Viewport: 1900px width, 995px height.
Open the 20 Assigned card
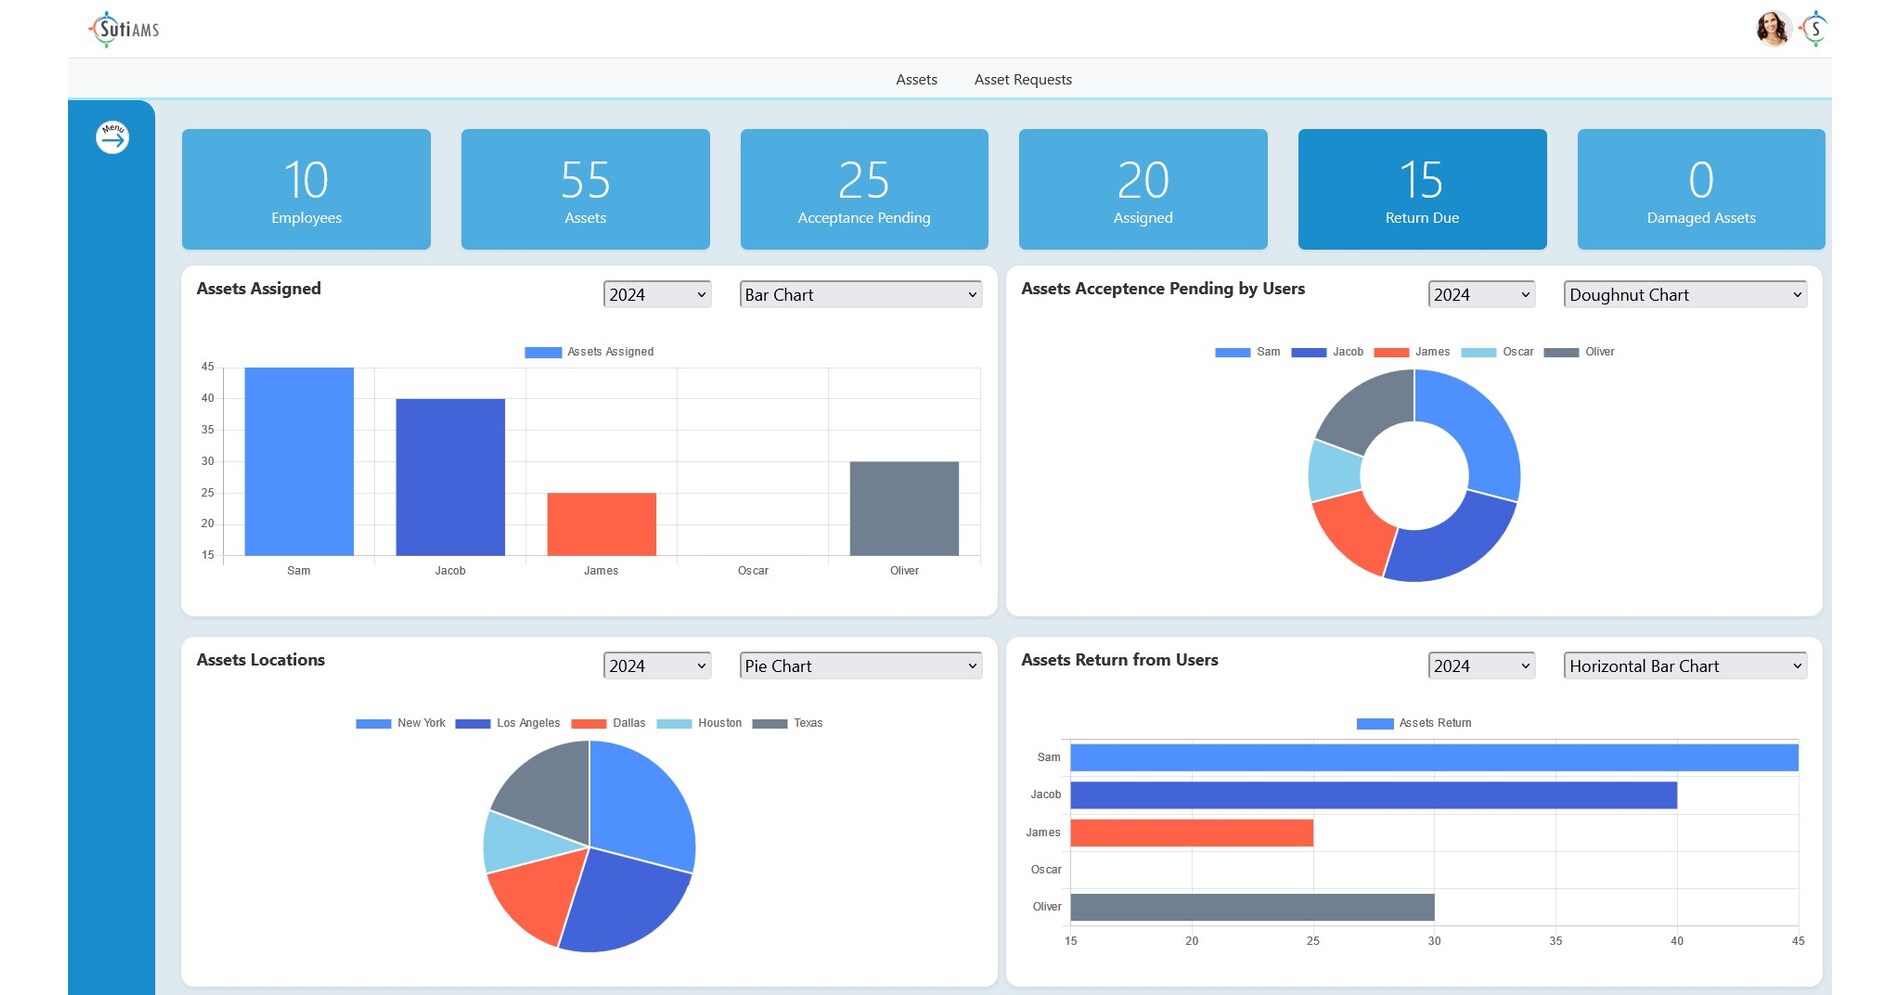point(1143,189)
